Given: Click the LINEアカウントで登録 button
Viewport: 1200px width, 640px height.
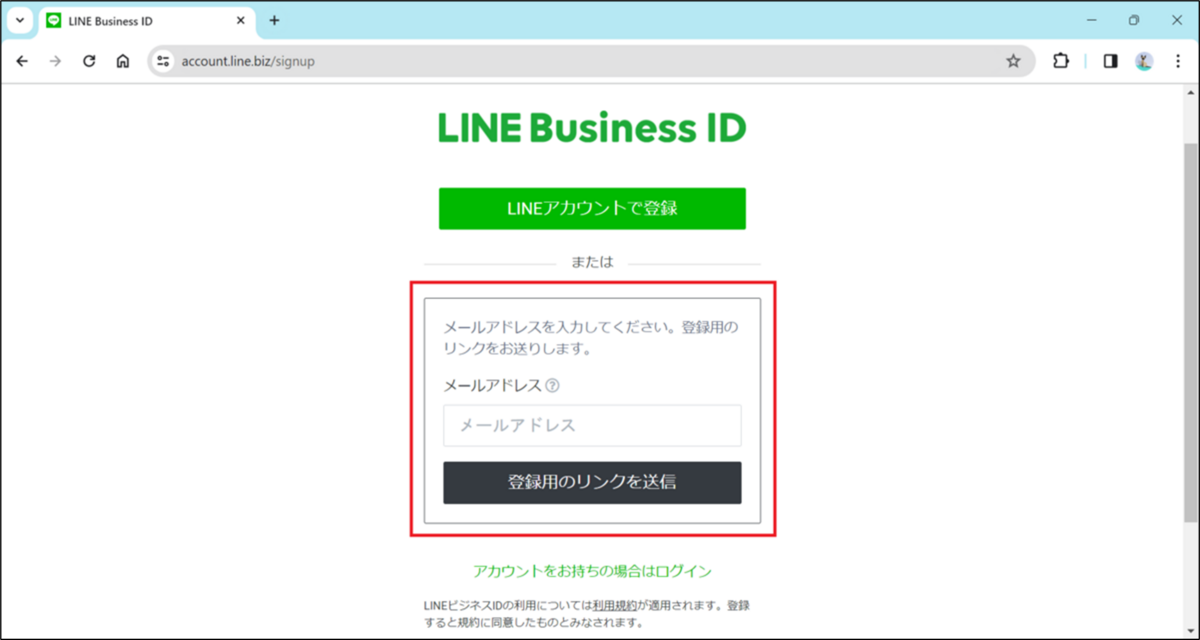Looking at the screenshot, I should point(592,208).
